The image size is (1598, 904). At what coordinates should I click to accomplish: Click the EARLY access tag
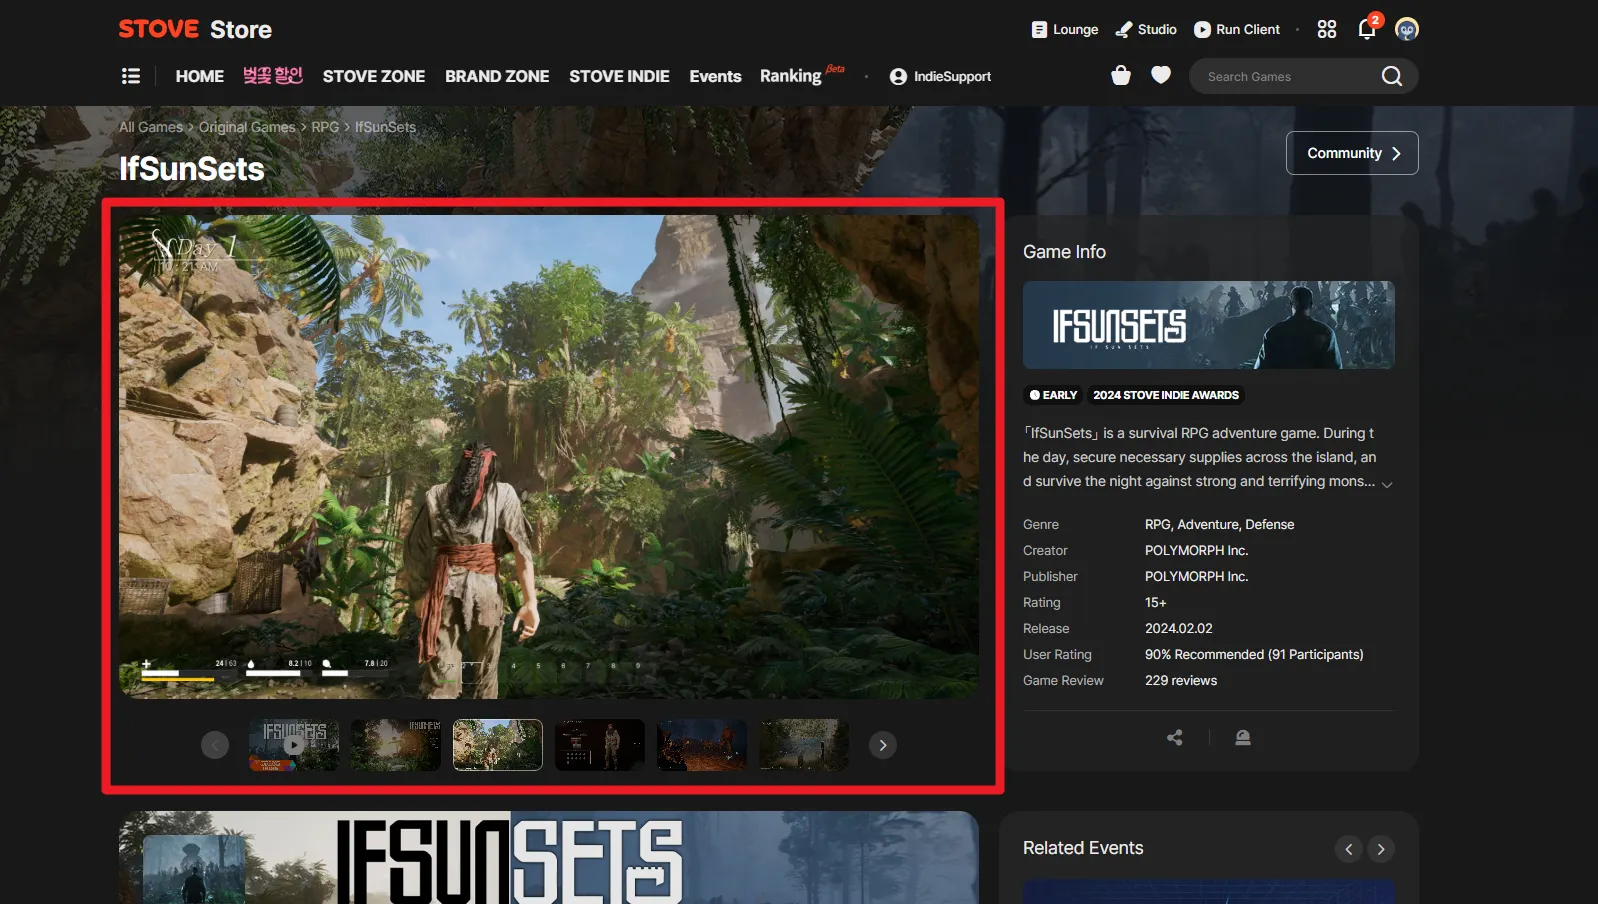[1053, 395]
